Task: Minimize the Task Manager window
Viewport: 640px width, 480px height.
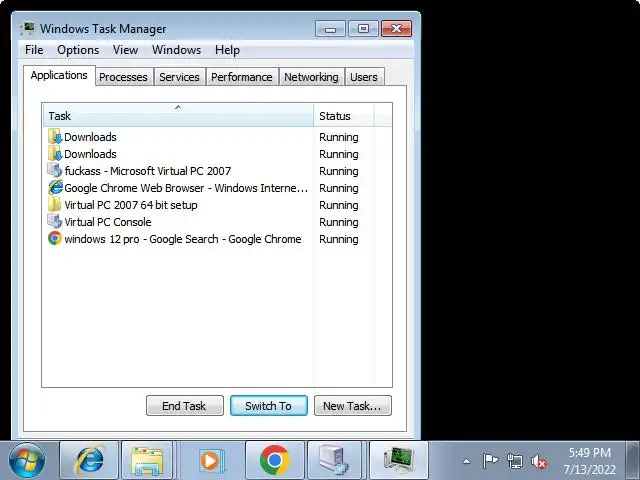Action: (x=331, y=29)
